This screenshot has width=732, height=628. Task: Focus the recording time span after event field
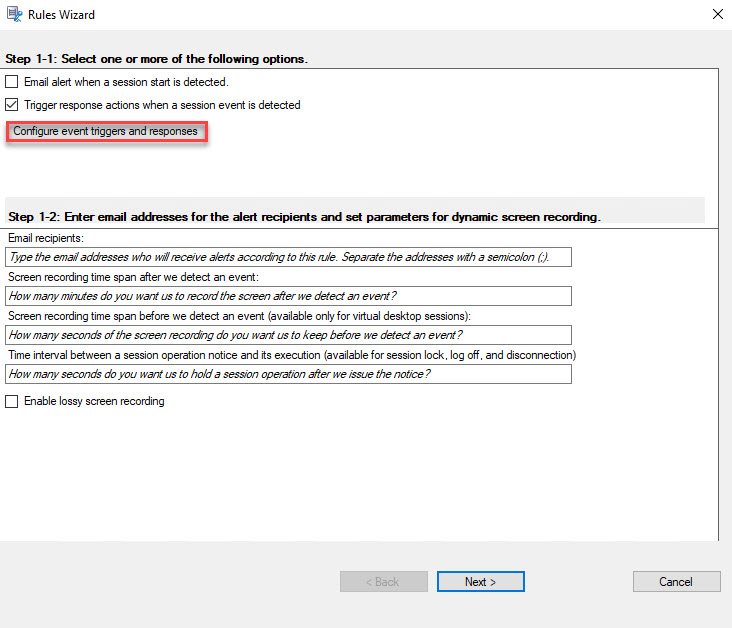click(x=289, y=296)
